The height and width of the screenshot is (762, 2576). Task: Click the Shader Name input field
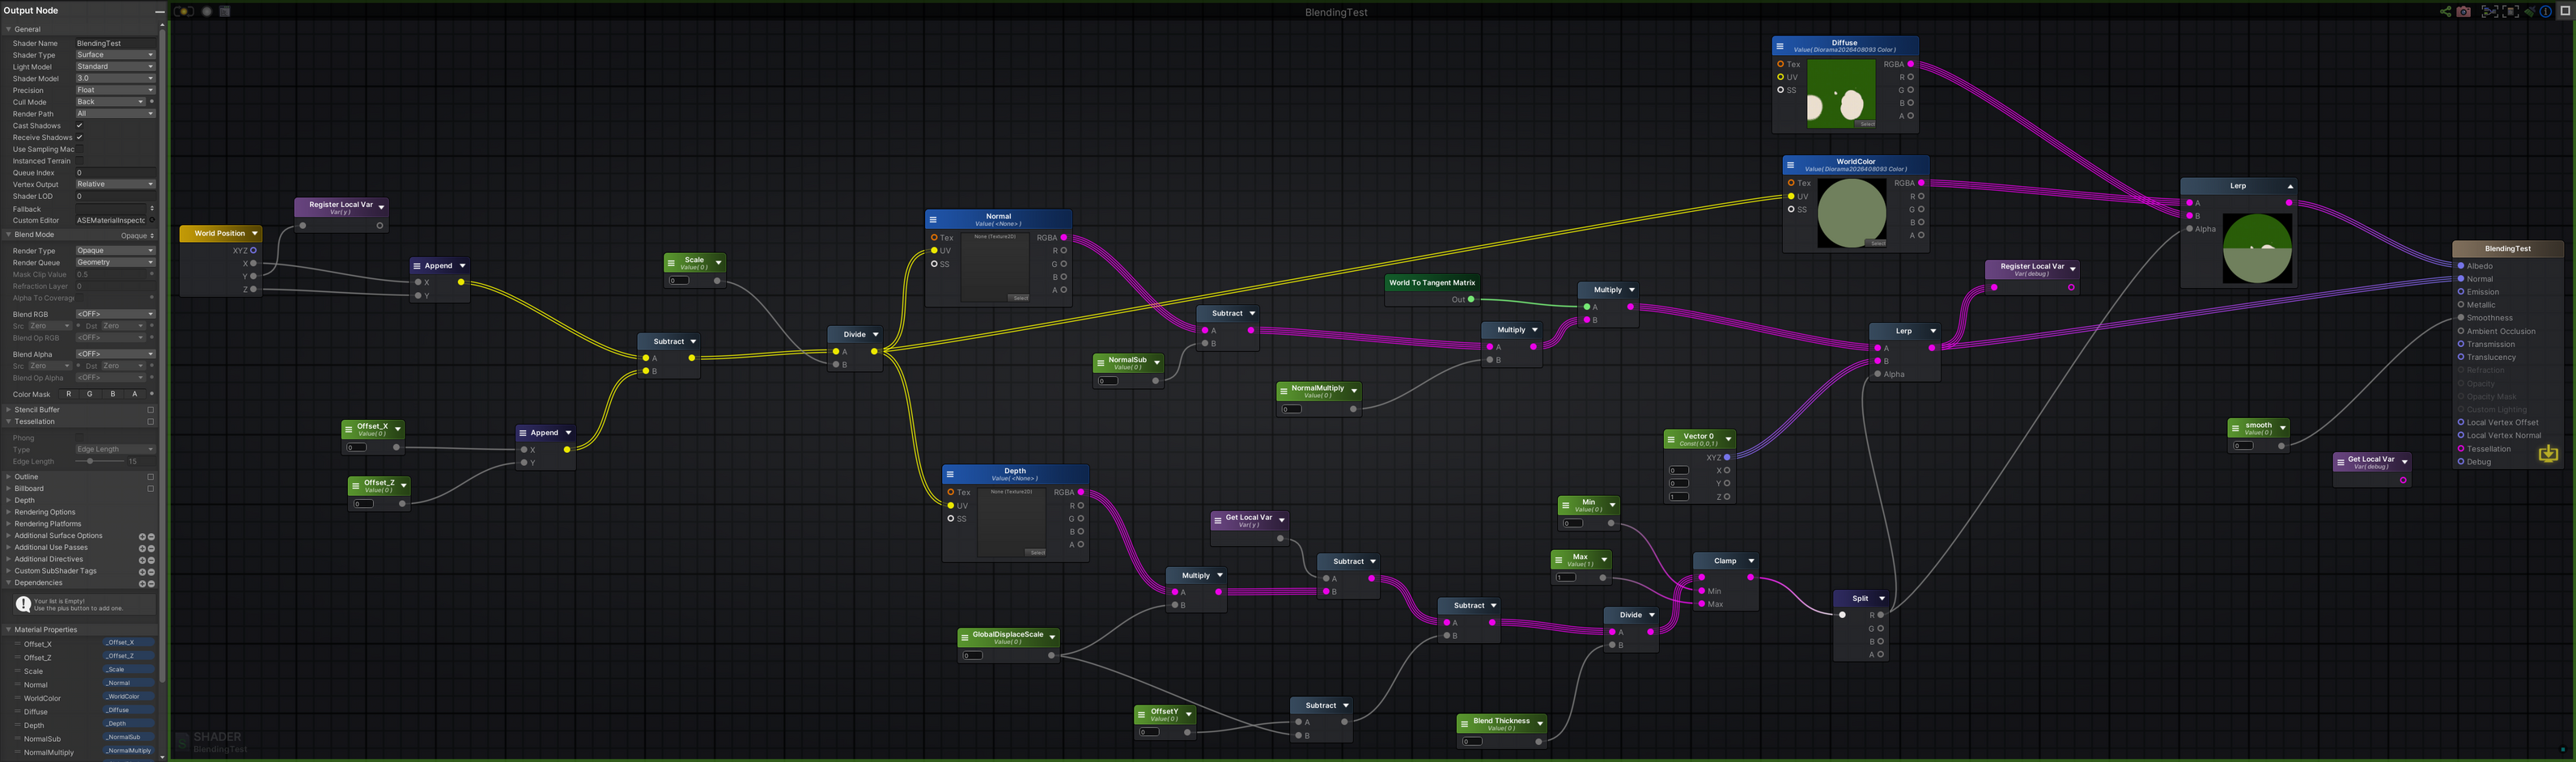[116, 43]
